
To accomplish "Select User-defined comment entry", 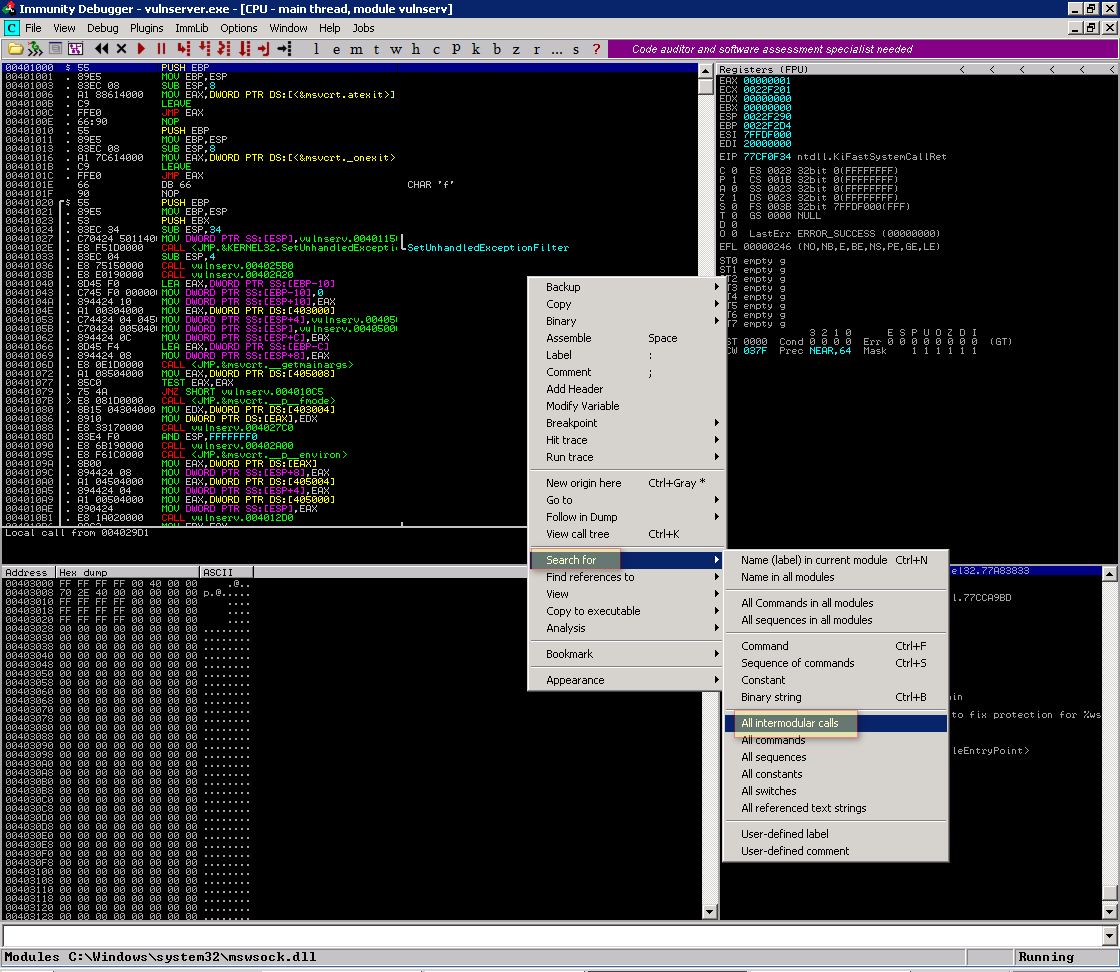I will click(x=836, y=851).
